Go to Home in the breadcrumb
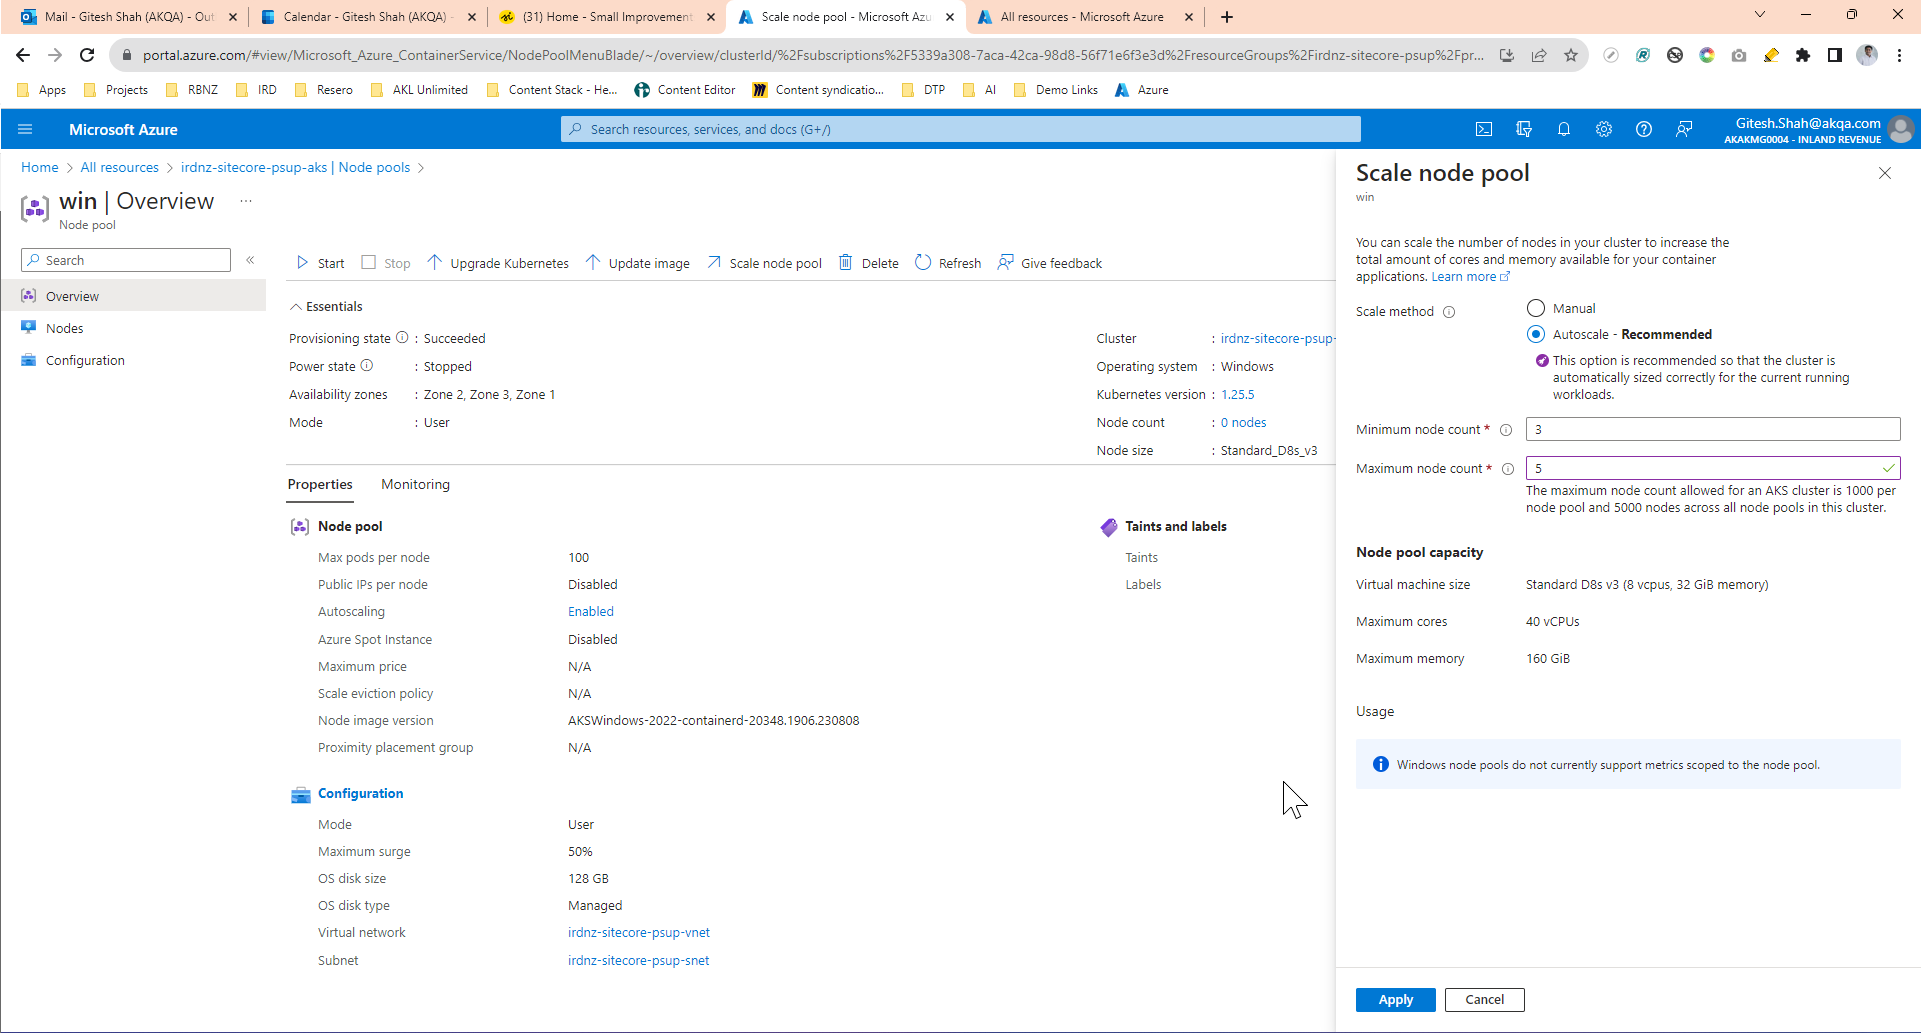1921x1033 pixels. click(x=40, y=168)
